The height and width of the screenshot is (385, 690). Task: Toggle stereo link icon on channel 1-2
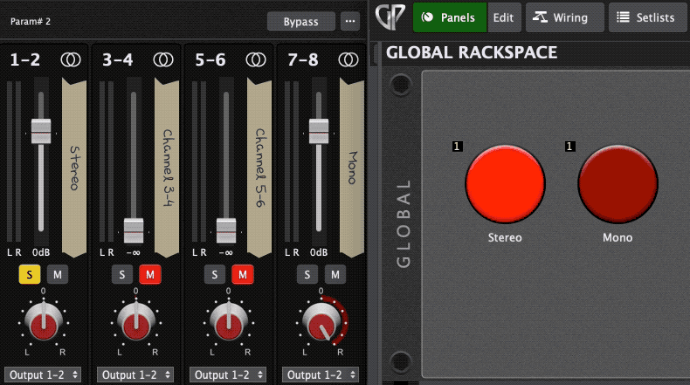70,59
